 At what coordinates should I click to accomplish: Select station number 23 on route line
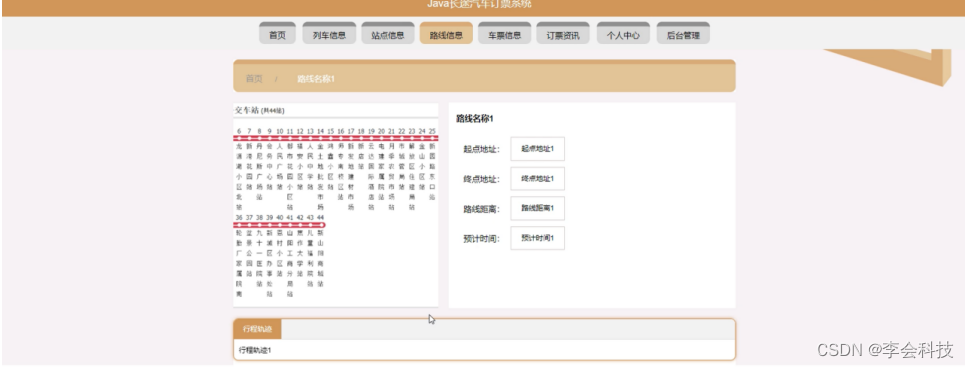(412, 131)
